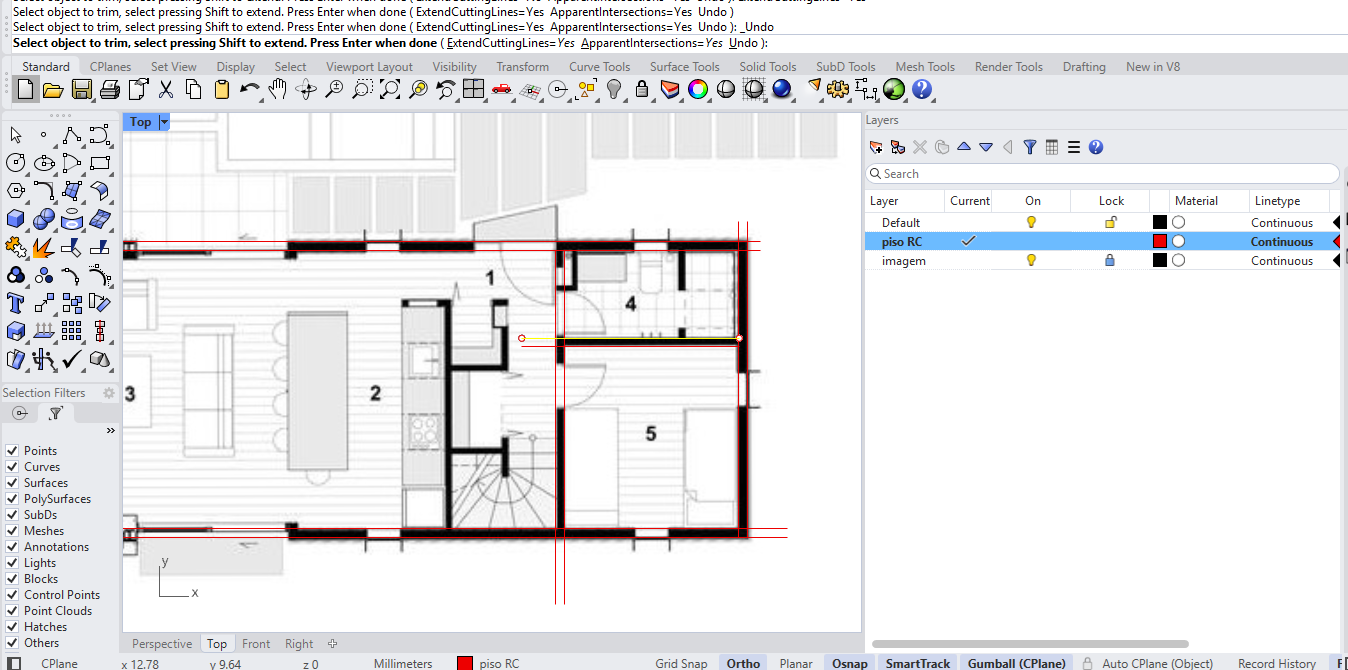Image resolution: width=1348 pixels, height=670 pixels.
Task: Select the Text object tool
Action: [x=15, y=303]
